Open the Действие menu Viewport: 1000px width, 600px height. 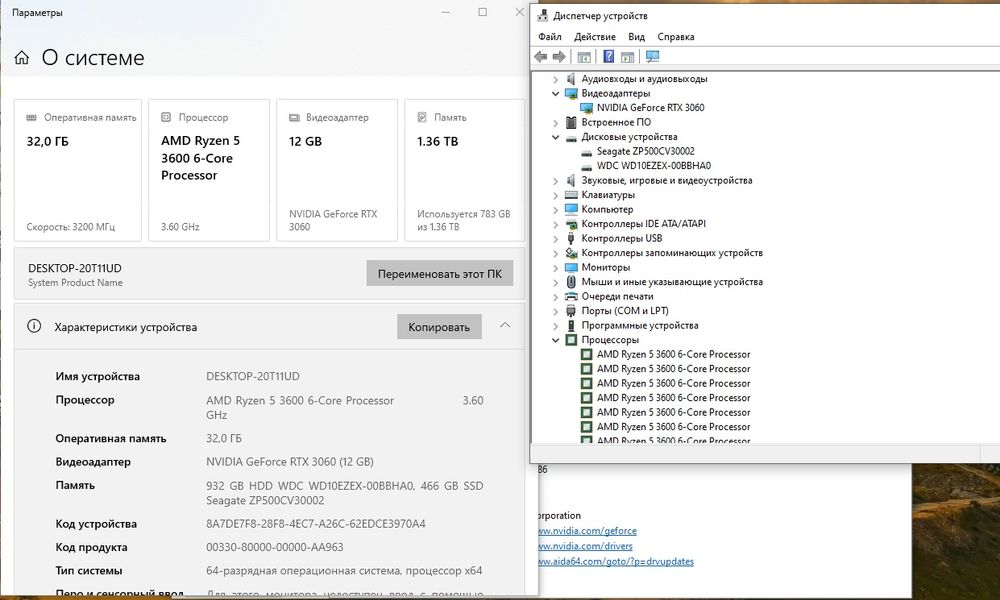point(594,37)
